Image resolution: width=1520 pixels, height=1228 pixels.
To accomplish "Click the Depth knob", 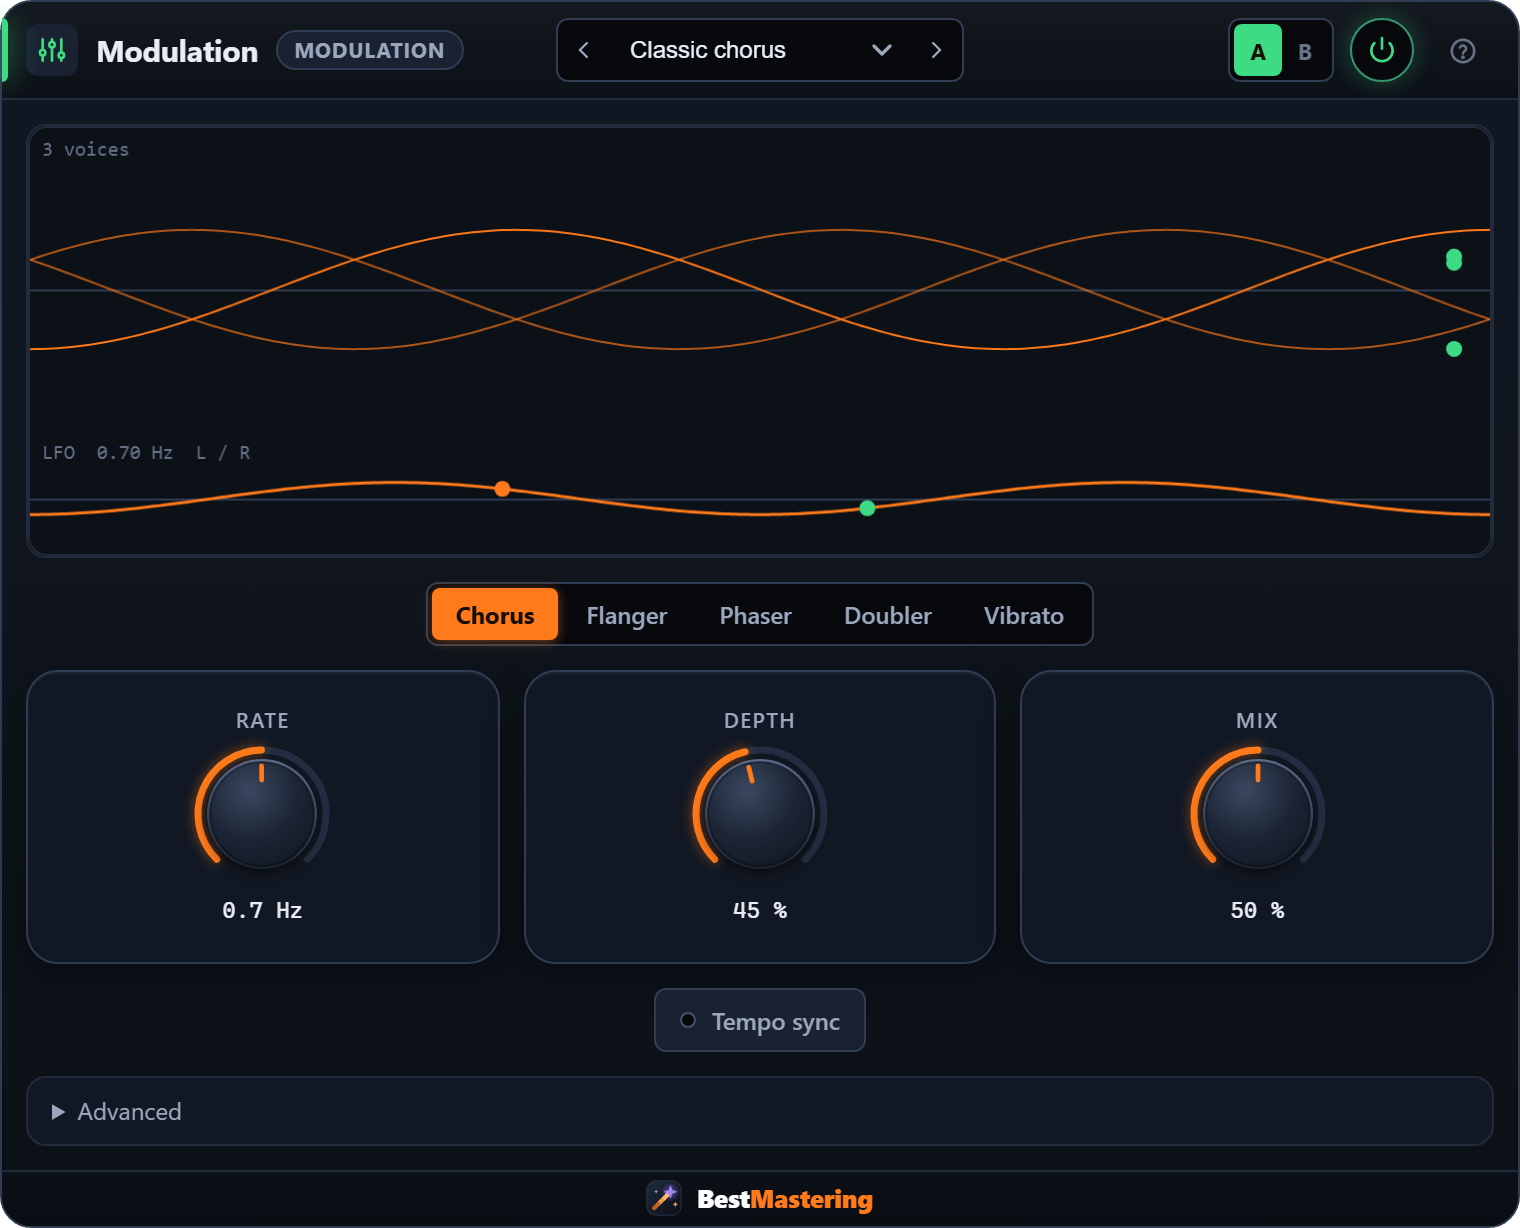I will (760, 814).
